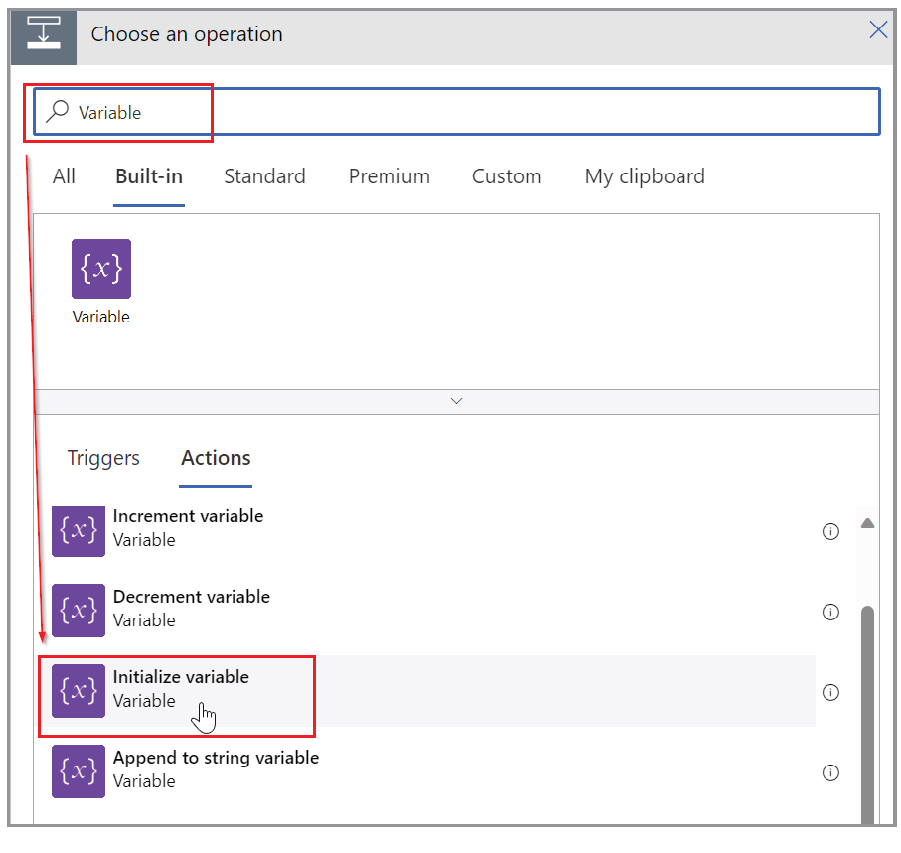Show info for Decrement variable
The width and height of the screenshot is (901, 853).
pyautogui.click(x=830, y=612)
